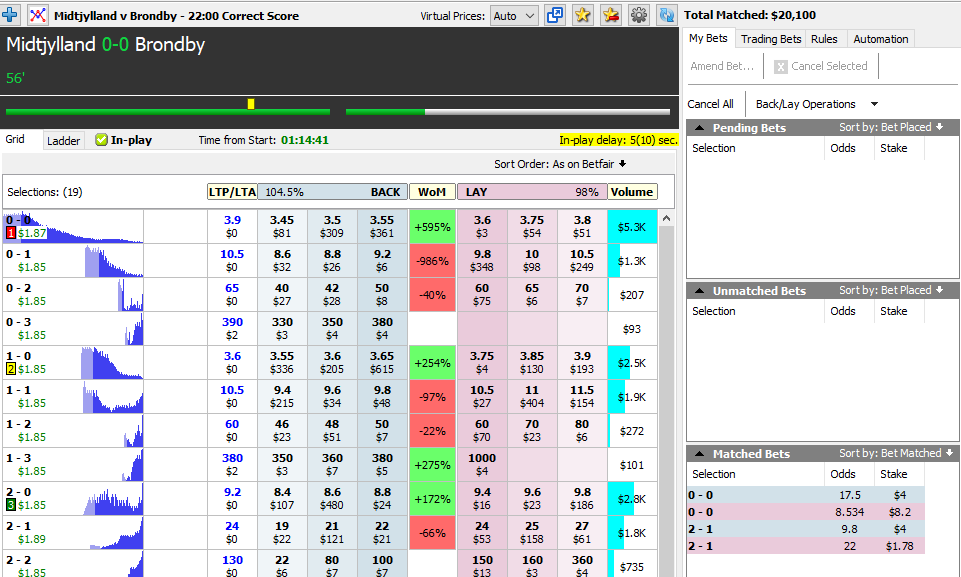Click the greyed Cancel Selected X icon
This screenshot has width=961, height=577.
point(780,67)
